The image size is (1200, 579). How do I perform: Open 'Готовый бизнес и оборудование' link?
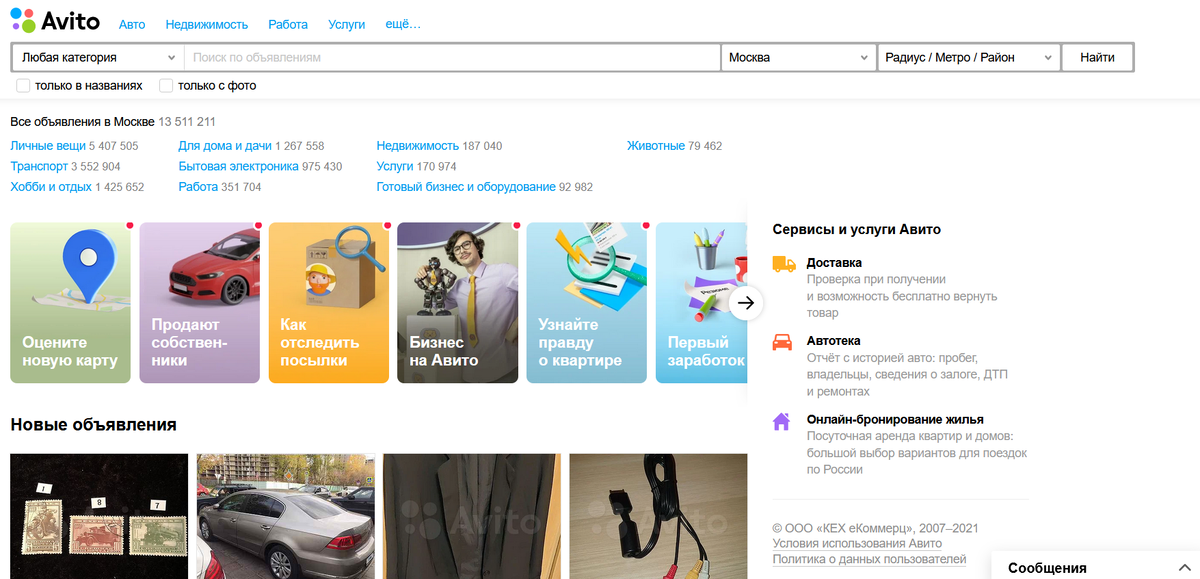point(466,187)
